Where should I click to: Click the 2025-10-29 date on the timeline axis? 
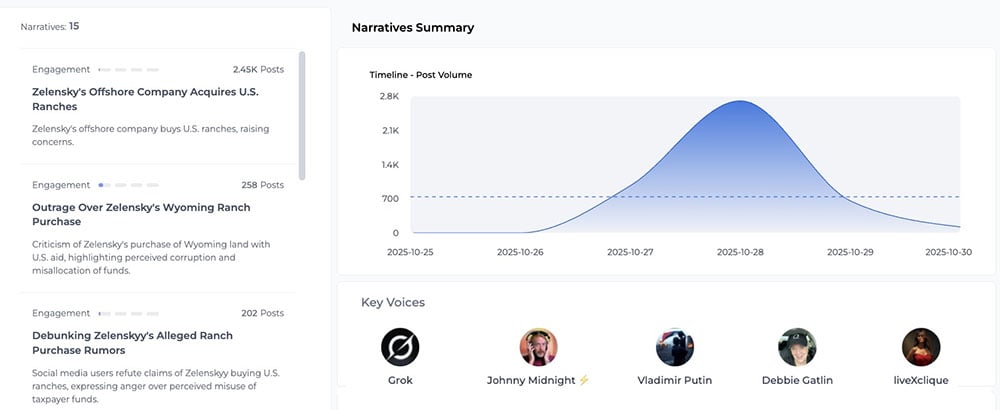pos(850,253)
